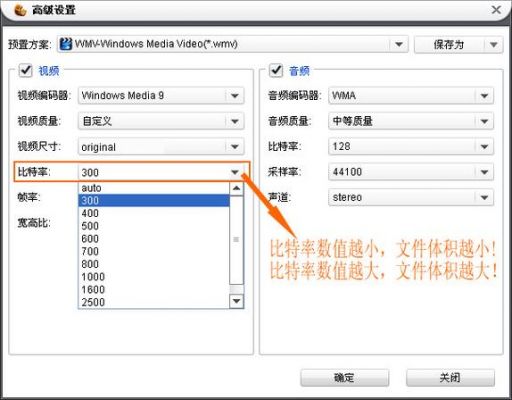The image size is (512, 400).
Task: Collapse the video 比特率 300 dropdown arrow
Action: [x=235, y=172]
